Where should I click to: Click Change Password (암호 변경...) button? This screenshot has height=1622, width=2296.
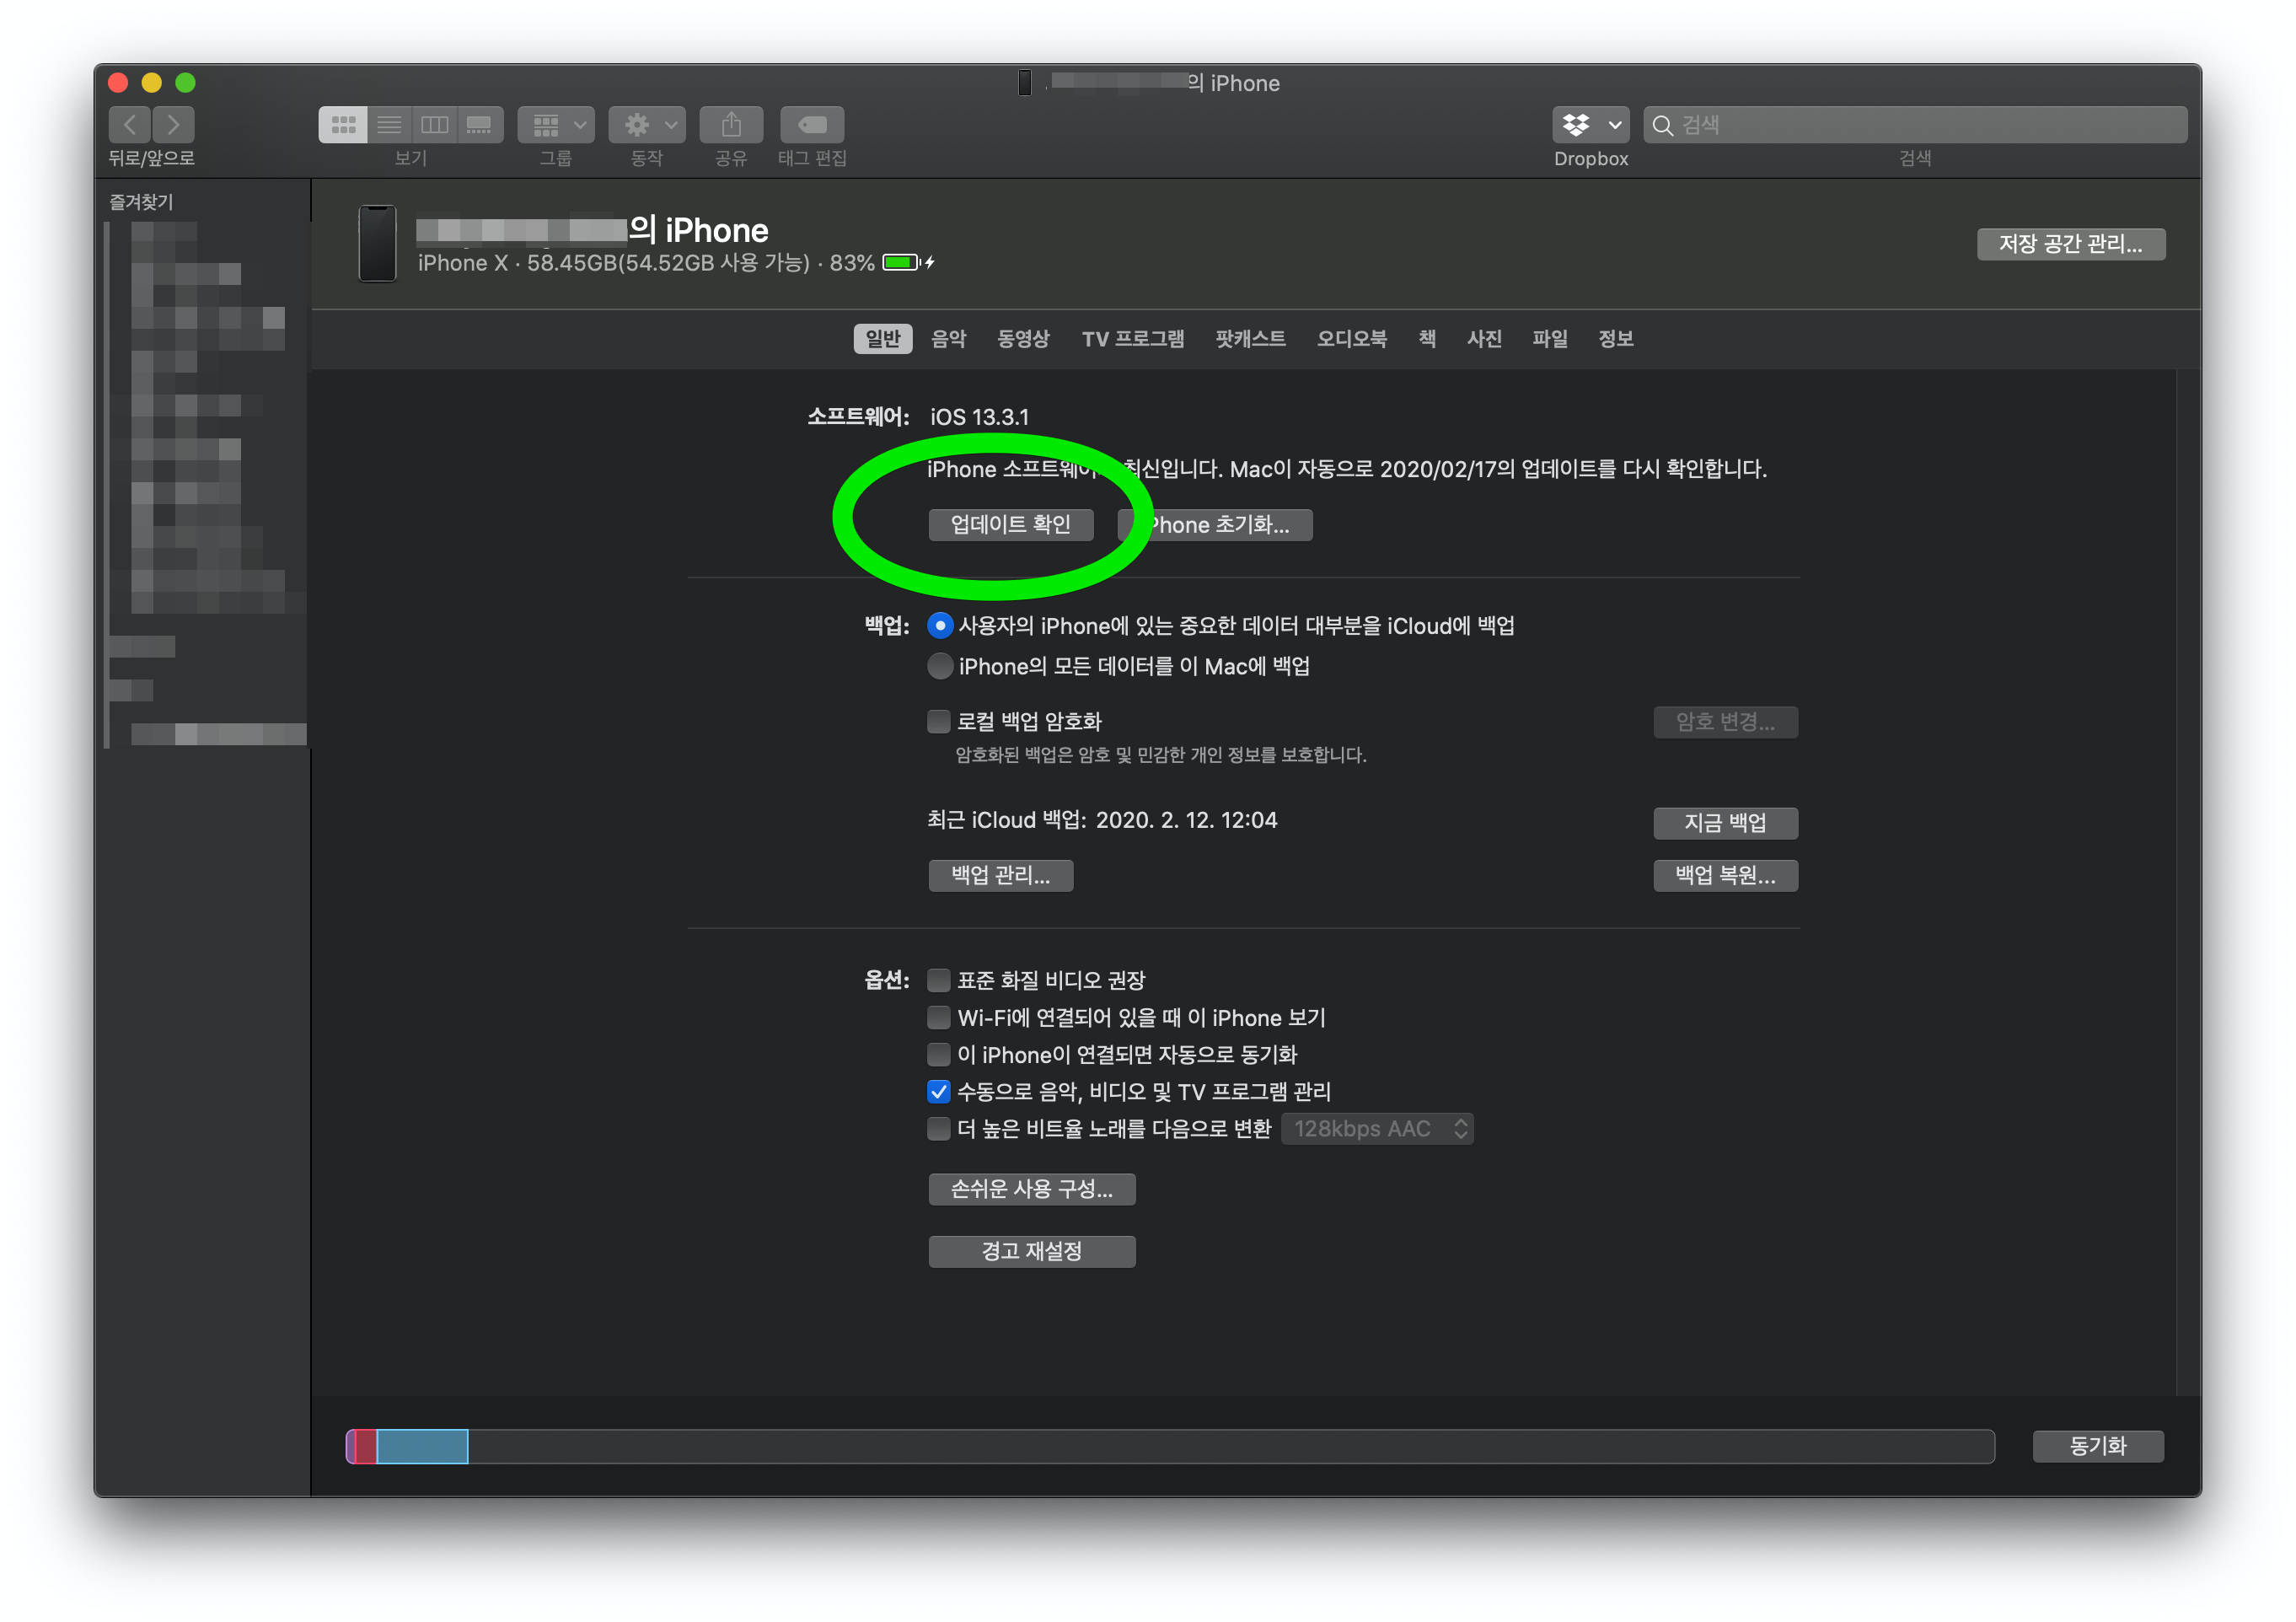coord(1726,722)
